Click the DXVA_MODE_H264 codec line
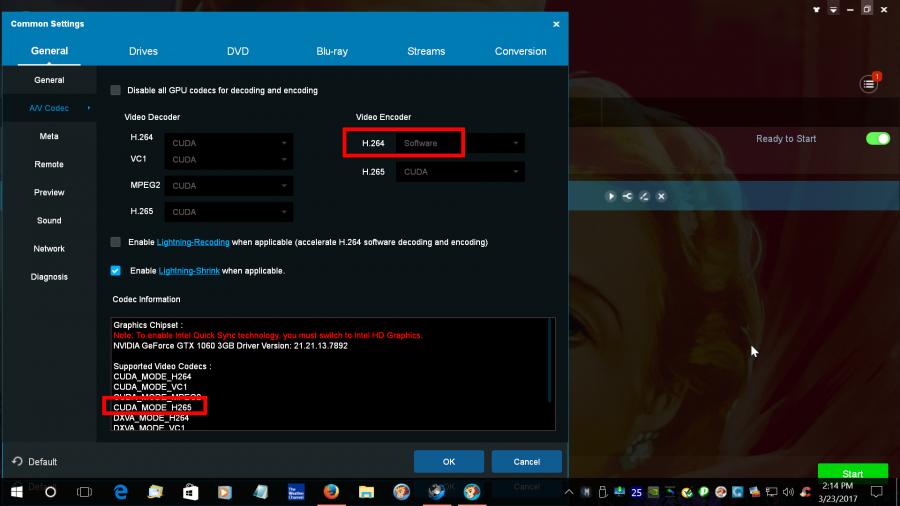This screenshot has width=900, height=506. point(151,418)
